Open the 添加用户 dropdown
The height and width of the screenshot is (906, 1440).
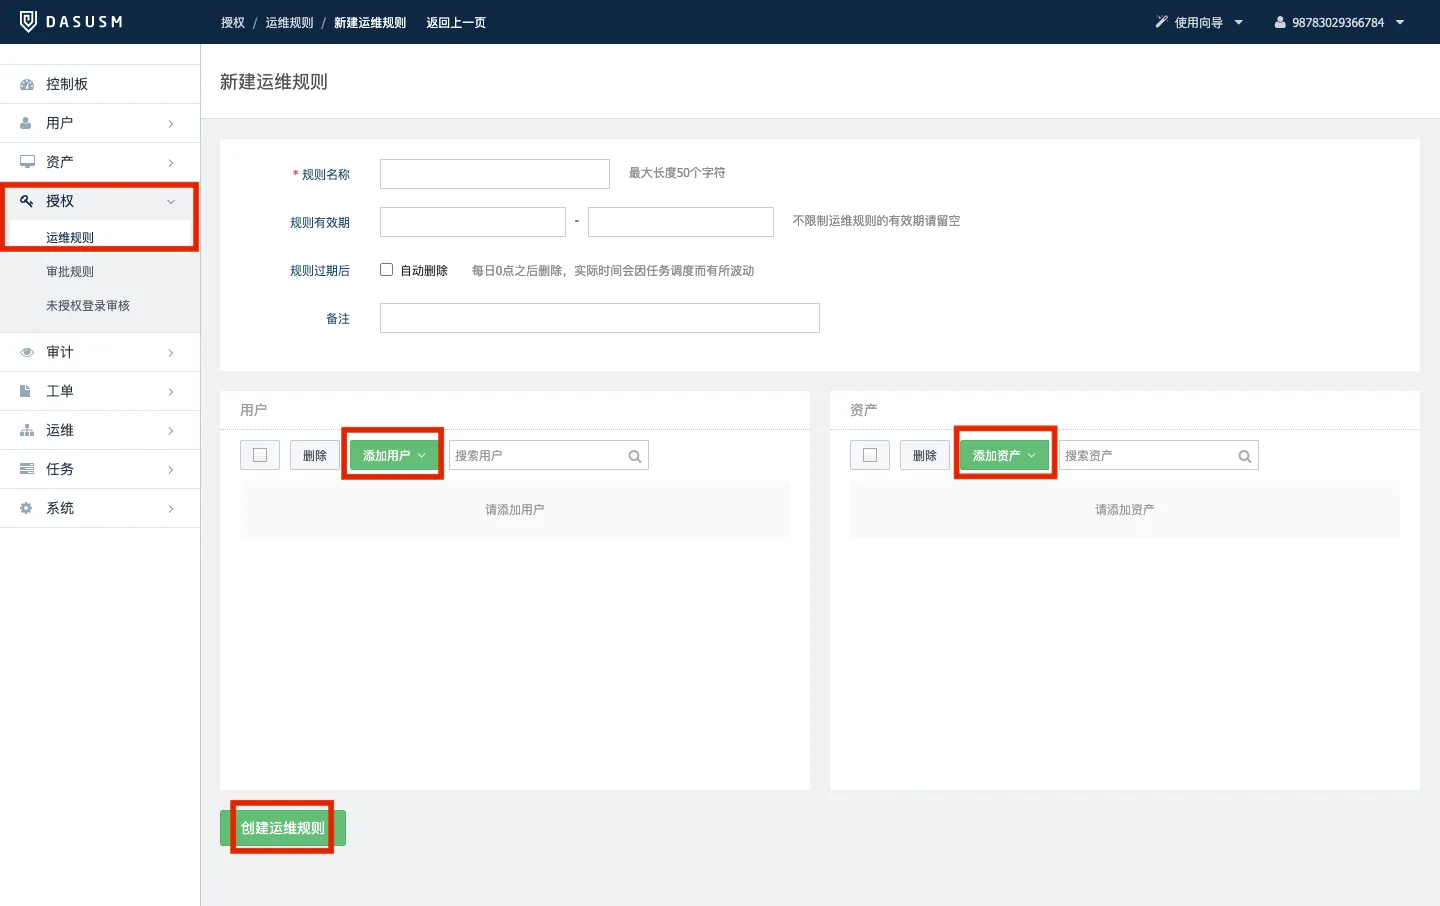[x=394, y=455]
